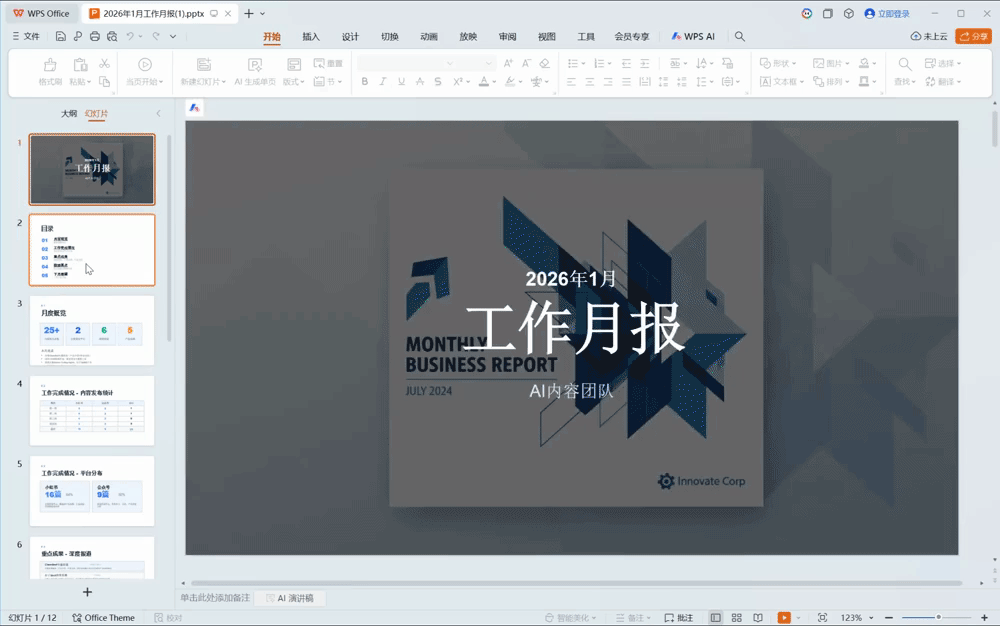
Task: Toggle text shadow S button
Action: [438, 82]
